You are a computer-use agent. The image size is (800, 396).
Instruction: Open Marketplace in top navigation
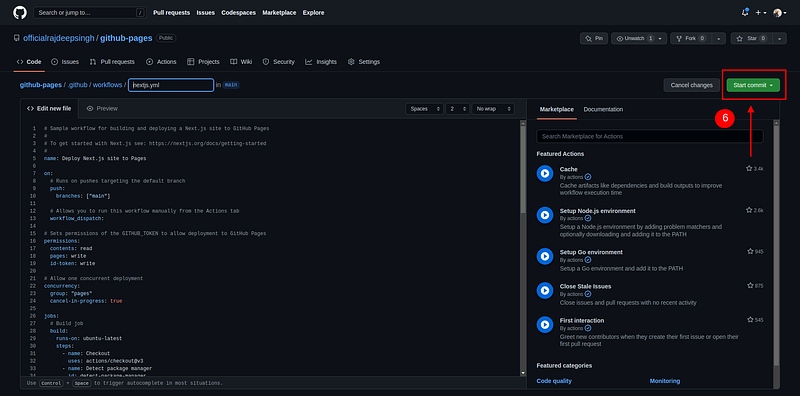tap(279, 13)
